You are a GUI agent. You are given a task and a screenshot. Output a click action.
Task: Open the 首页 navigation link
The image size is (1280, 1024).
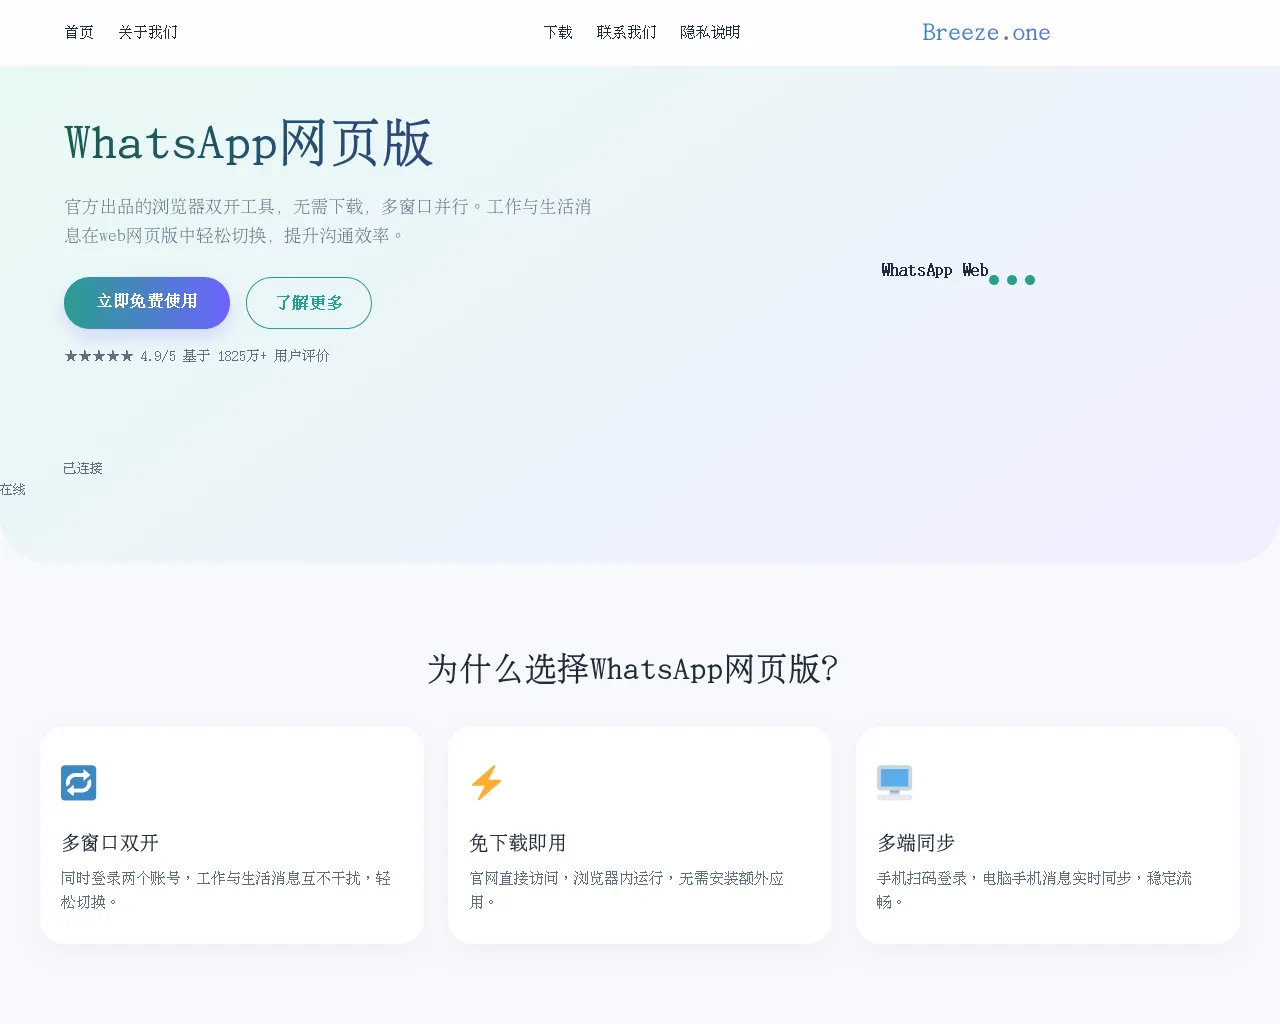click(79, 32)
